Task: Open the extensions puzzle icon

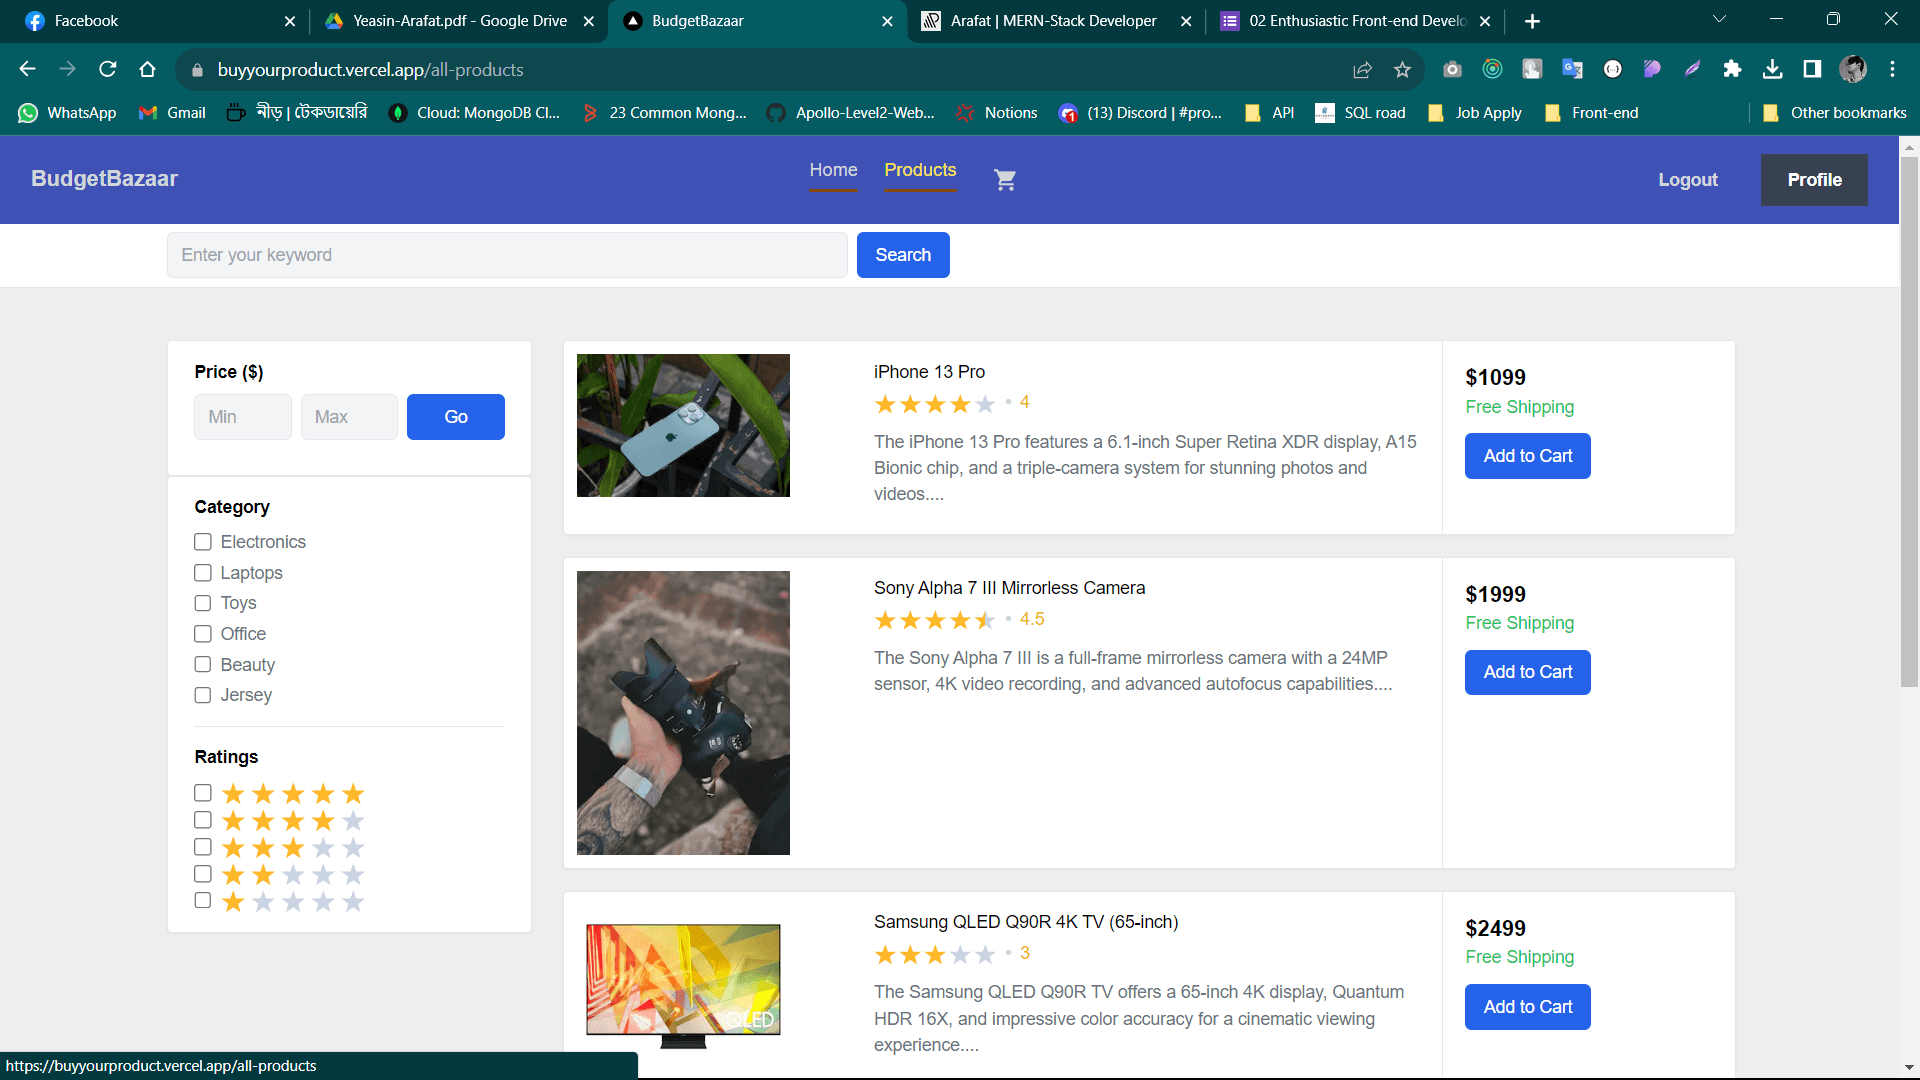Action: click(x=1732, y=69)
